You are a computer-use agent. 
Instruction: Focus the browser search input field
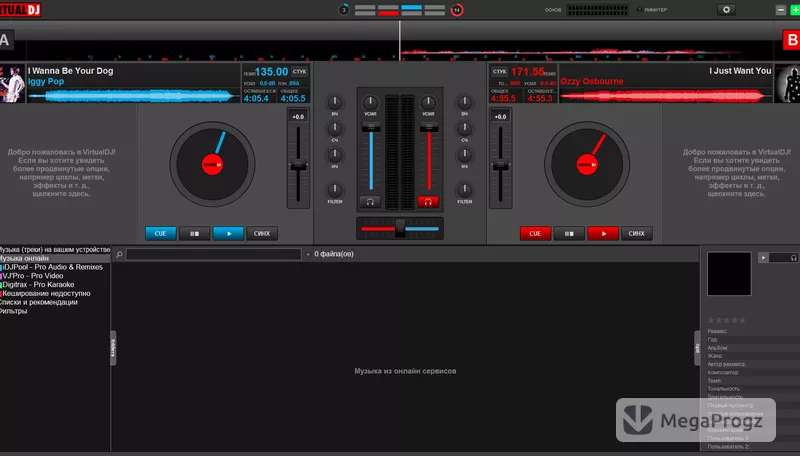214,254
